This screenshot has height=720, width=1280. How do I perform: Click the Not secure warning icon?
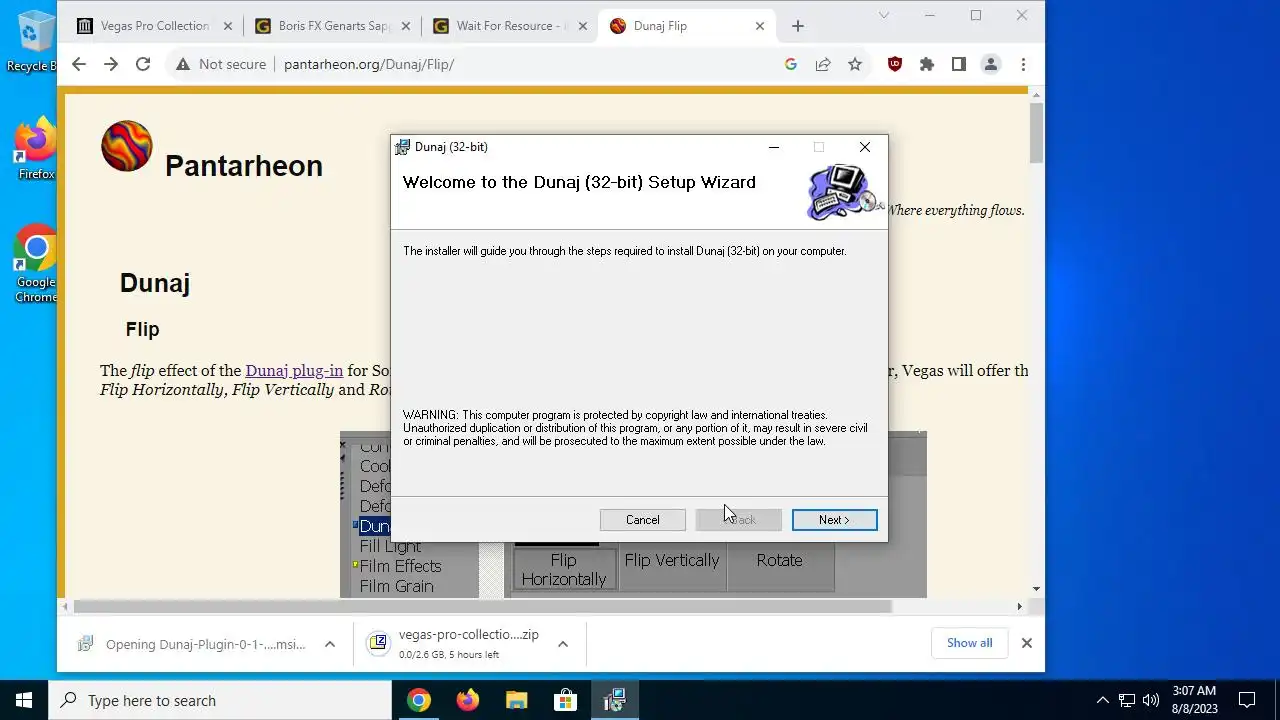pos(182,64)
